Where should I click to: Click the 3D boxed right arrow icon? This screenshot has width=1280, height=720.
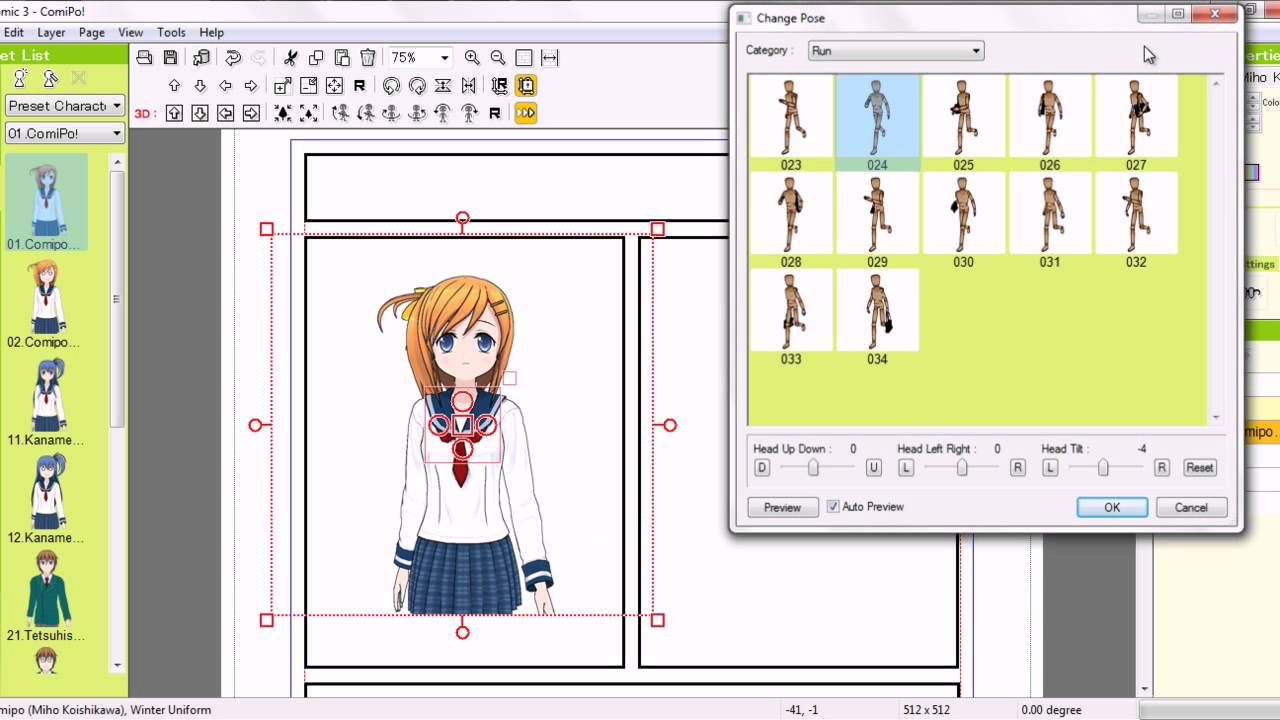(x=251, y=114)
